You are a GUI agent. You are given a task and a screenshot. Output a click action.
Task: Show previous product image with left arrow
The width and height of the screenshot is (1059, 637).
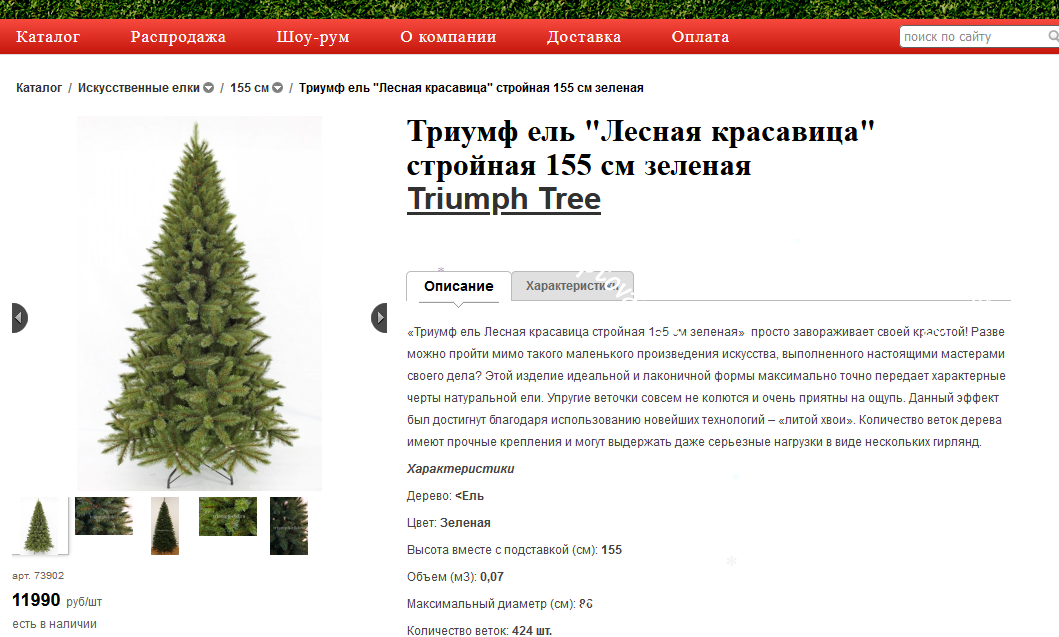(x=20, y=317)
